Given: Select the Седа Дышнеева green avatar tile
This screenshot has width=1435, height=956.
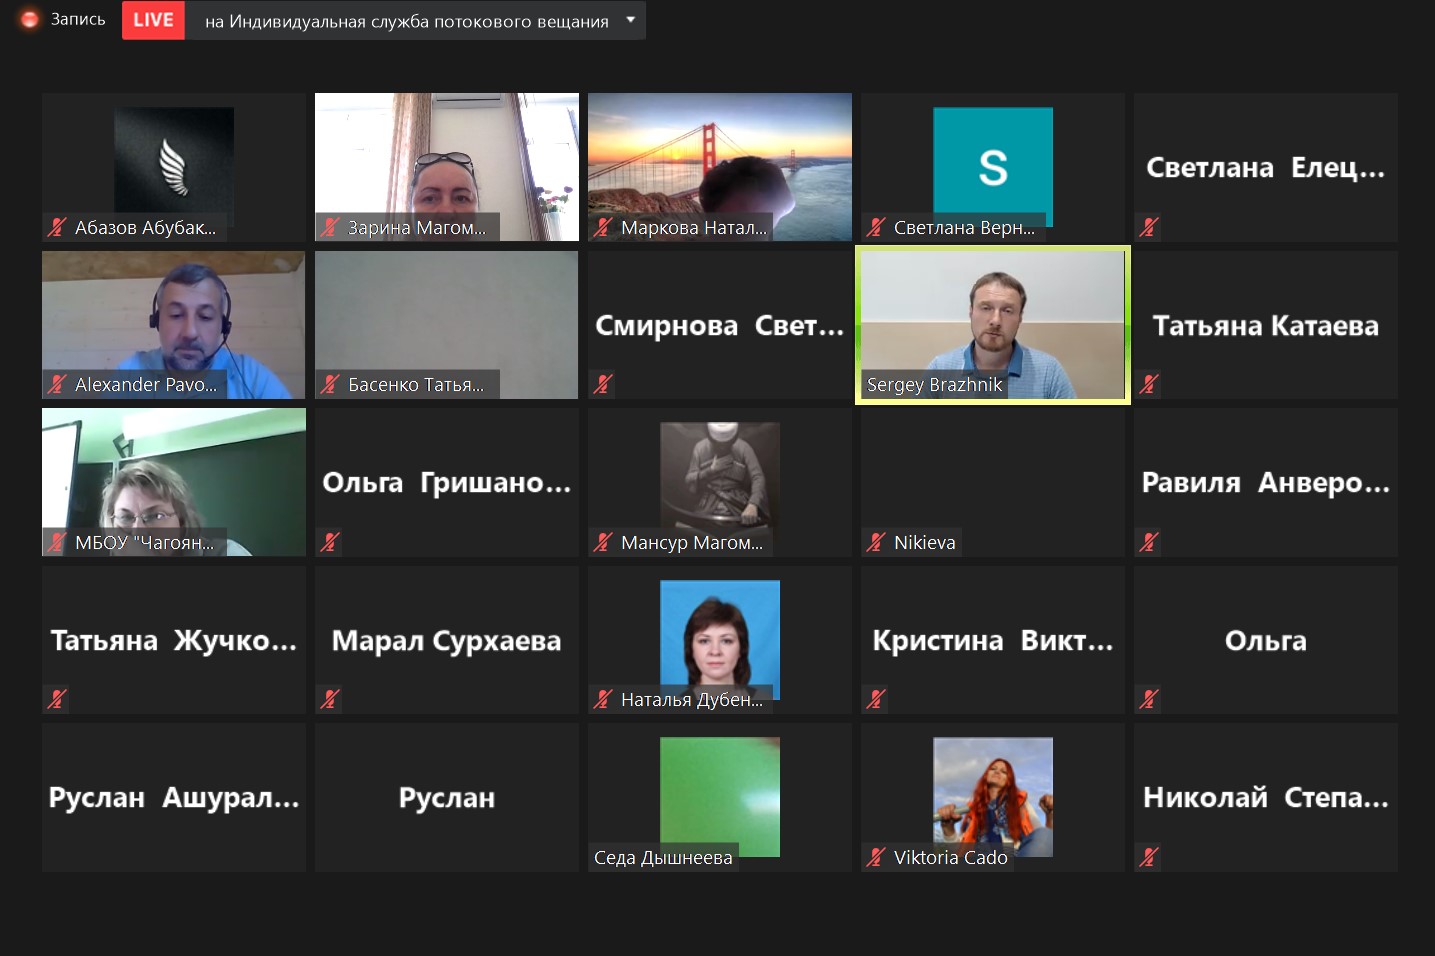Looking at the screenshot, I should point(719,795).
